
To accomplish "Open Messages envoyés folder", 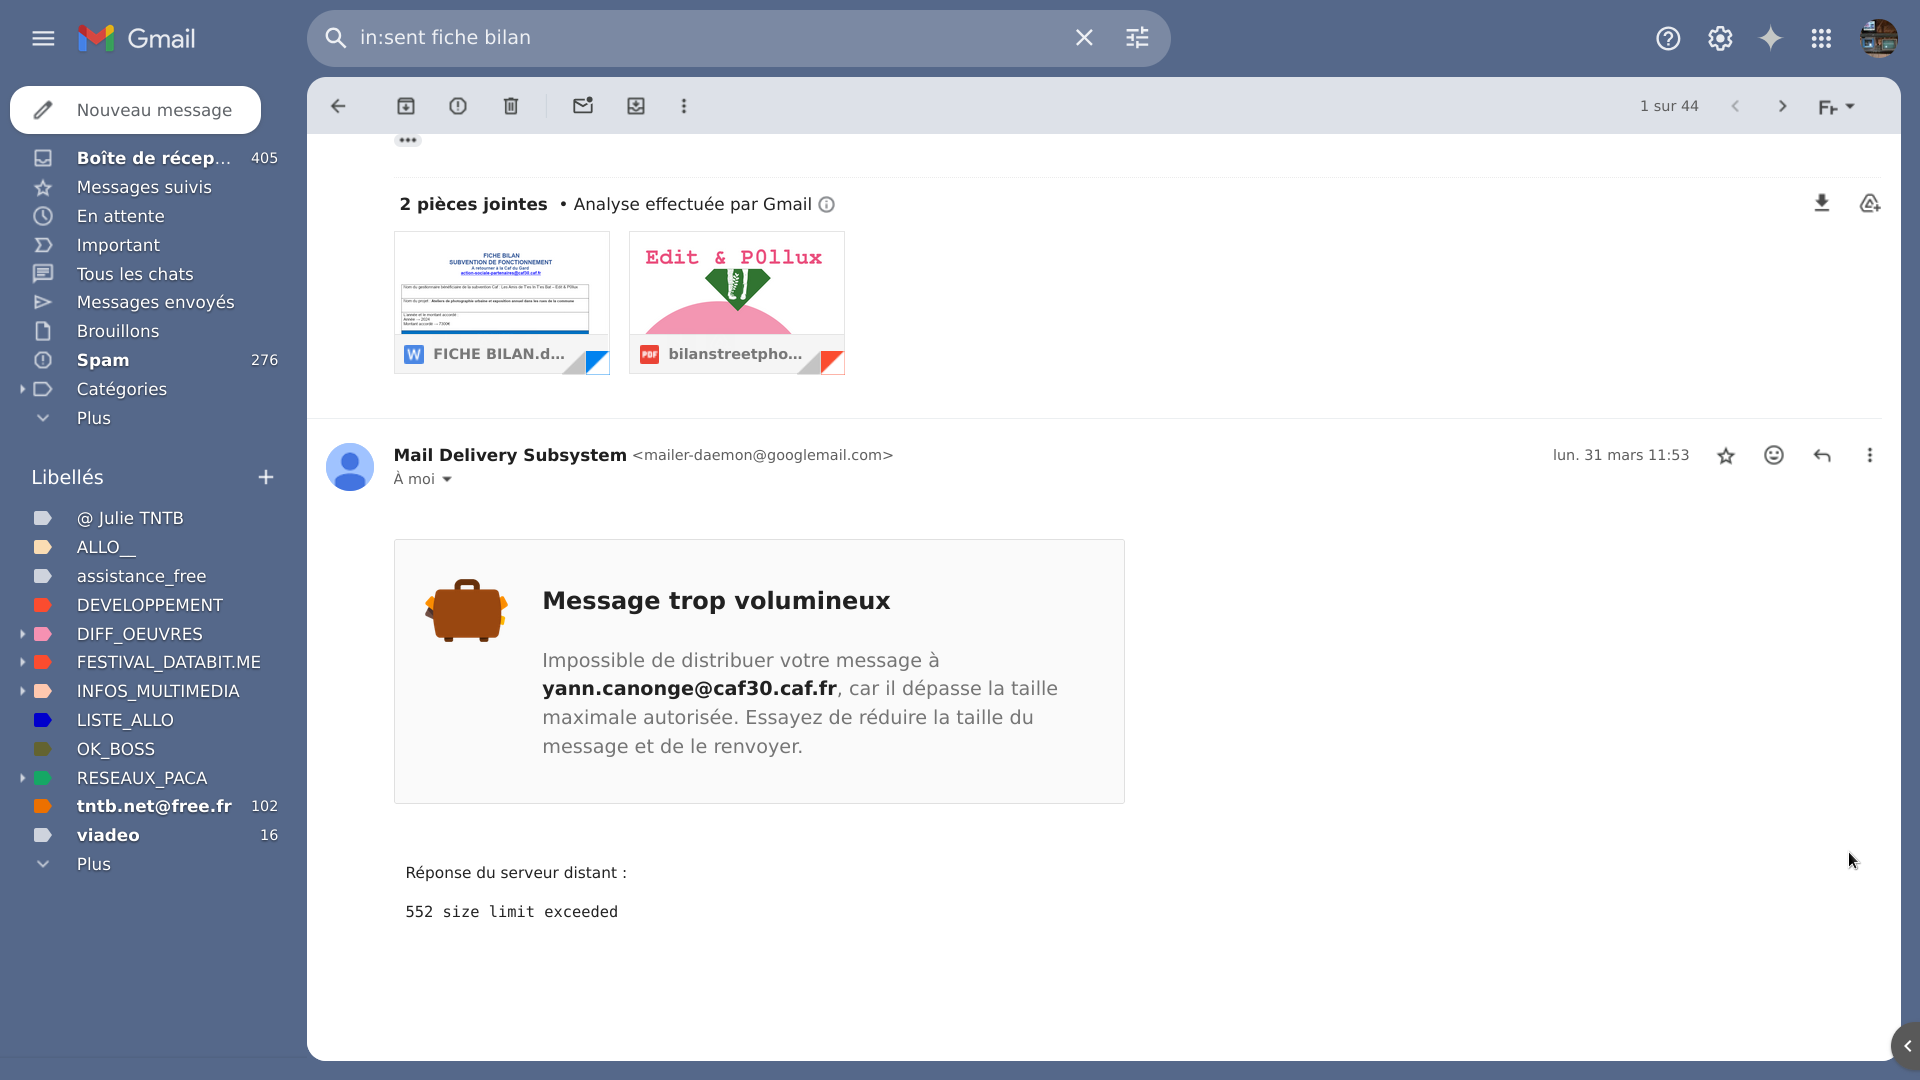I will (x=155, y=302).
